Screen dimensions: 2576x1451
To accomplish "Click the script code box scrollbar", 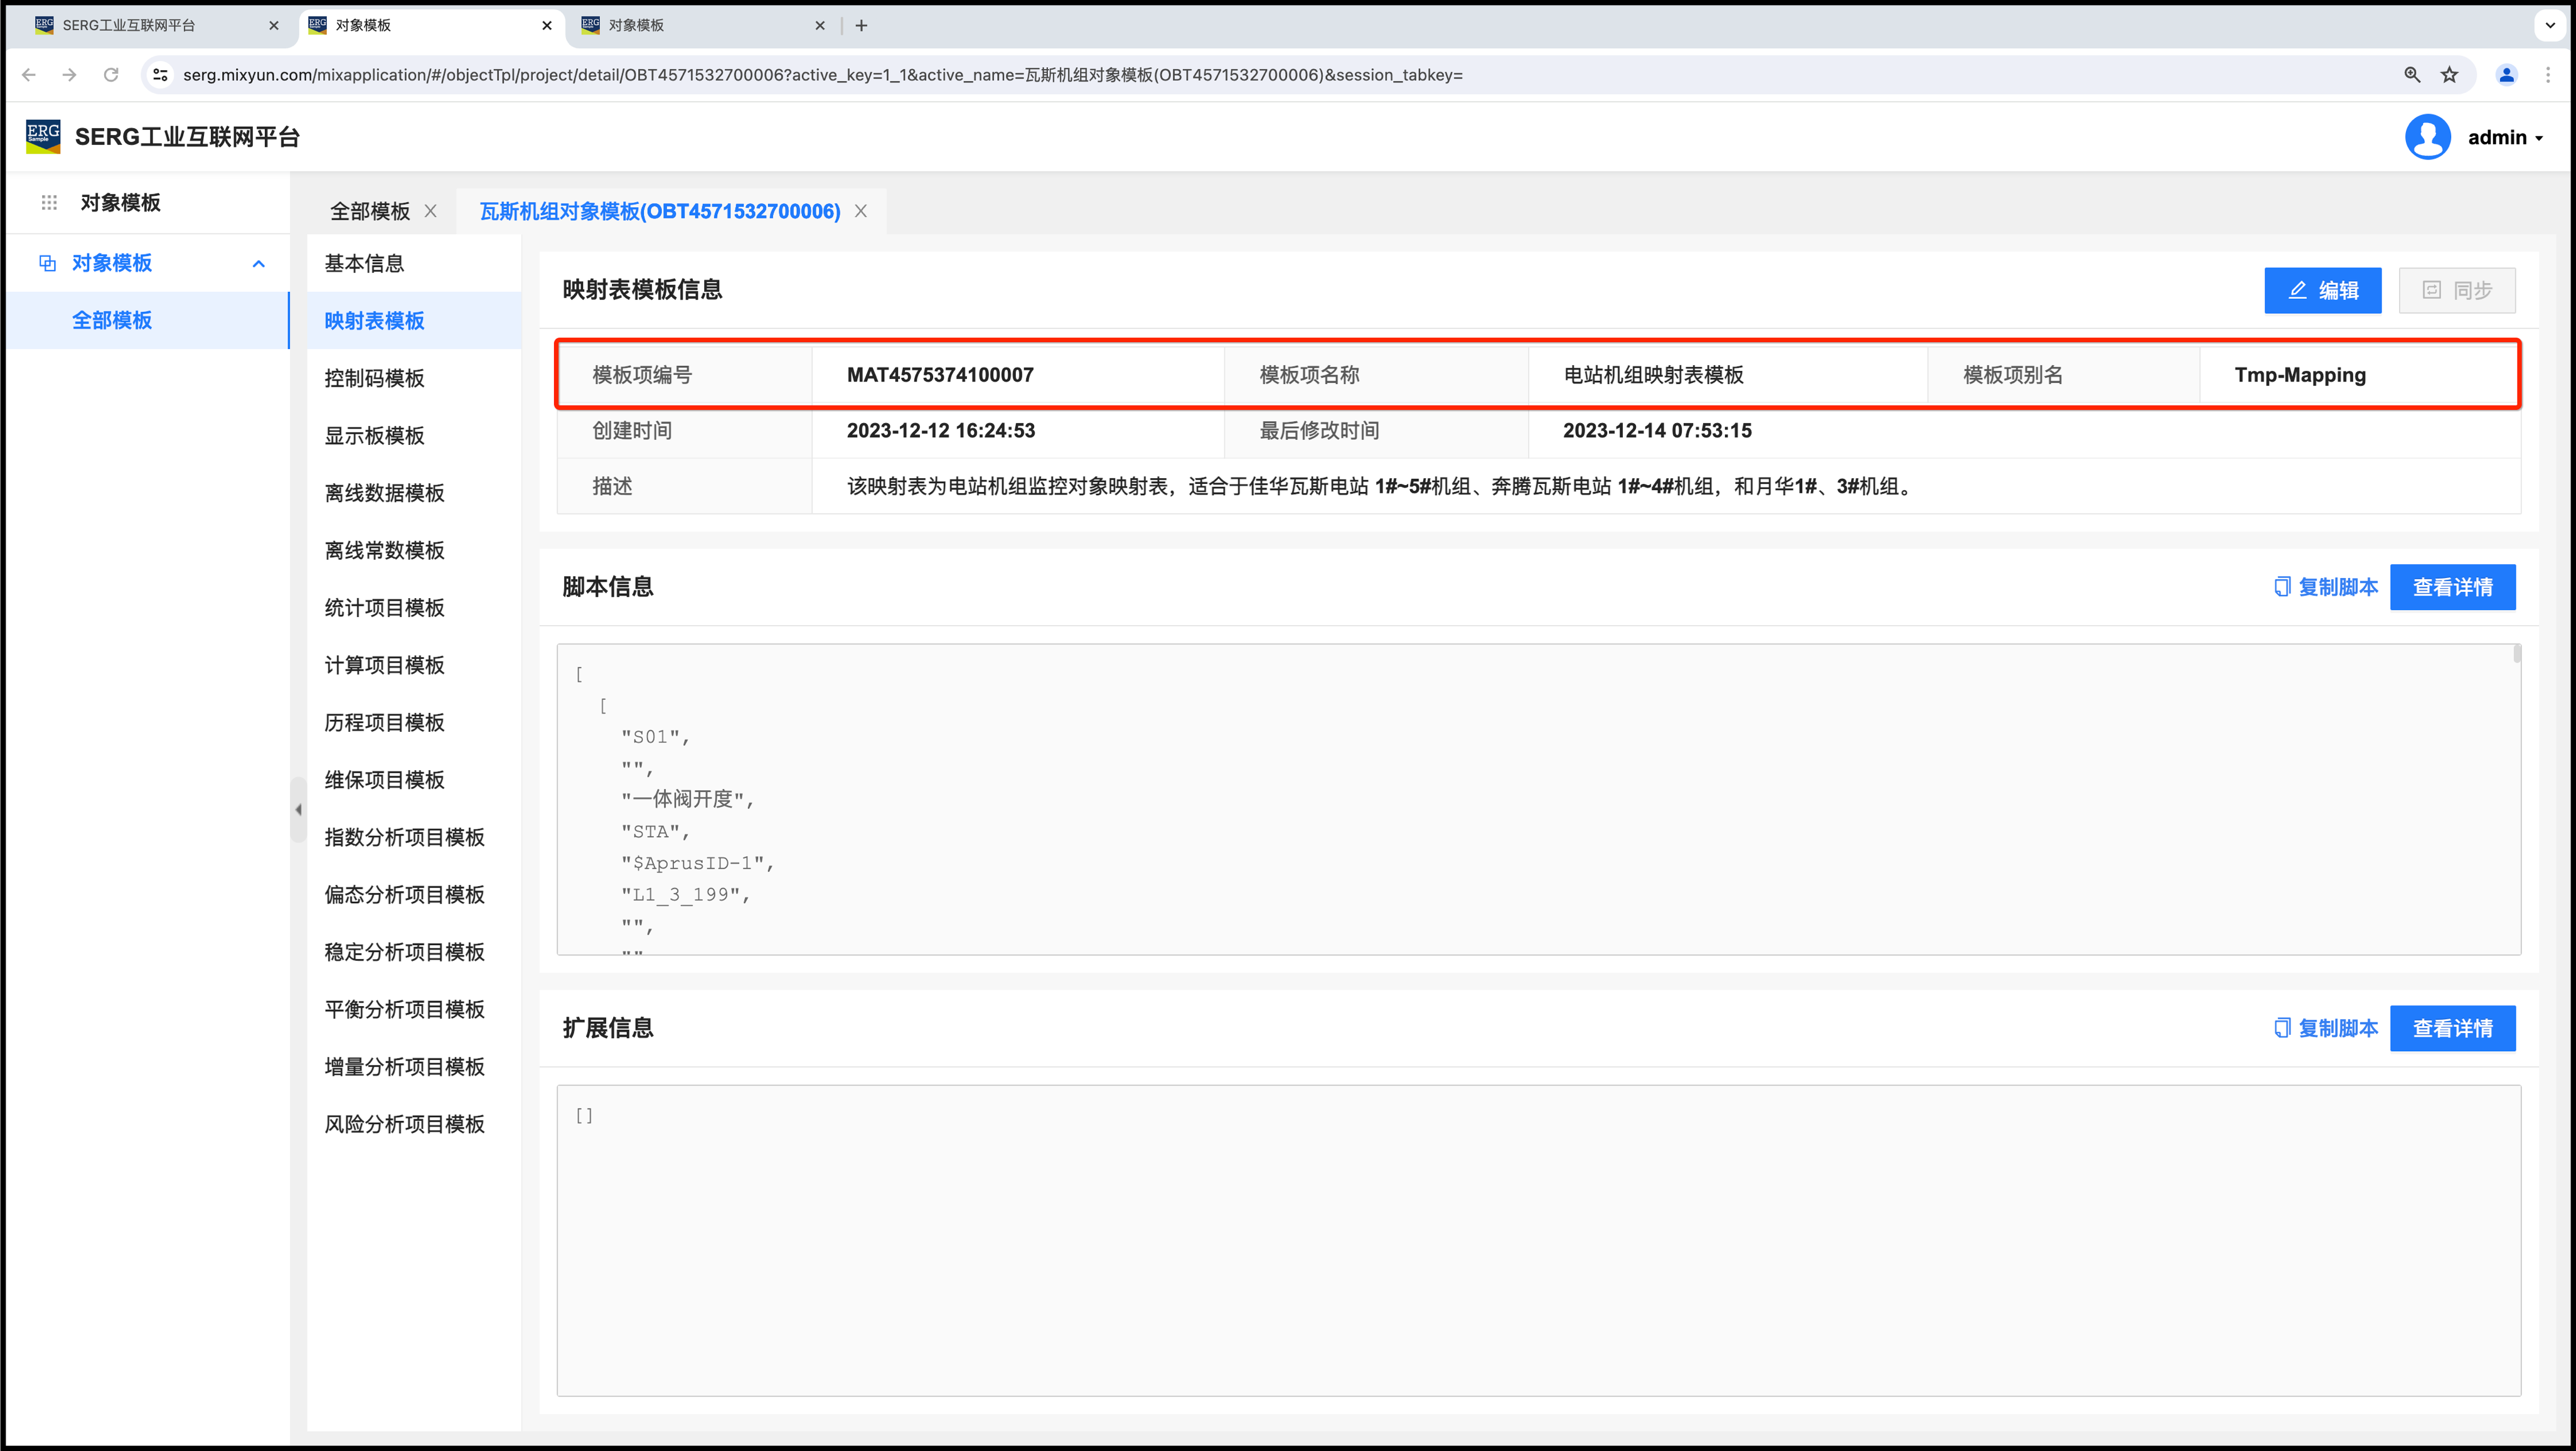I will click(2516, 655).
